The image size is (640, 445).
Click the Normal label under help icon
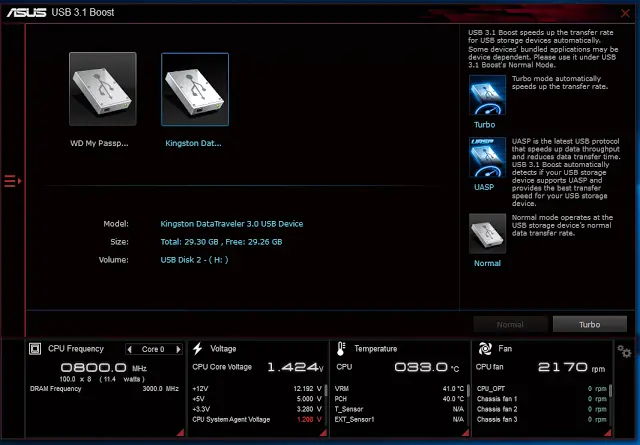pyautogui.click(x=487, y=263)
